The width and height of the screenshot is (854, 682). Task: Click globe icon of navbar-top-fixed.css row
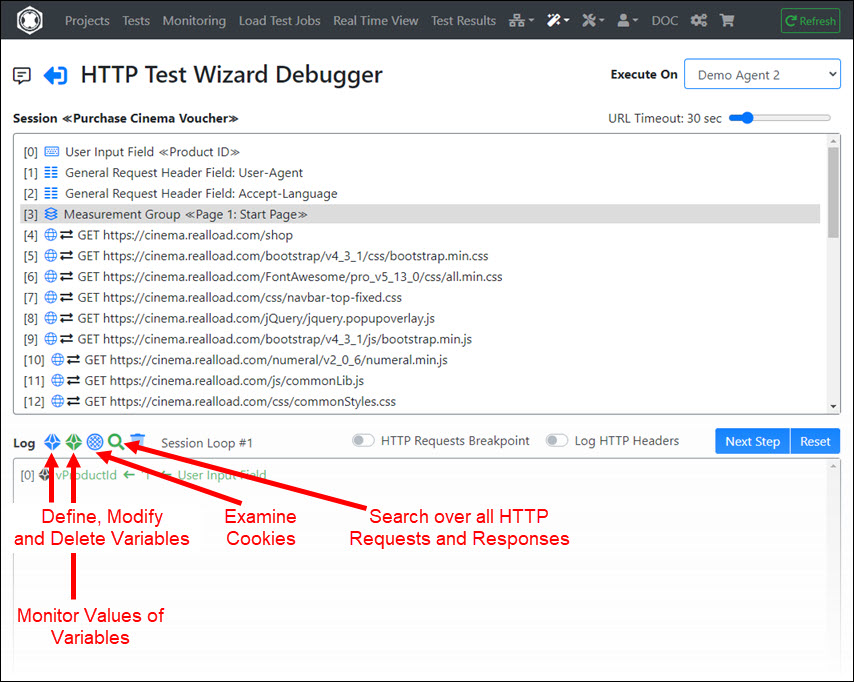click(x=51, y=297)
